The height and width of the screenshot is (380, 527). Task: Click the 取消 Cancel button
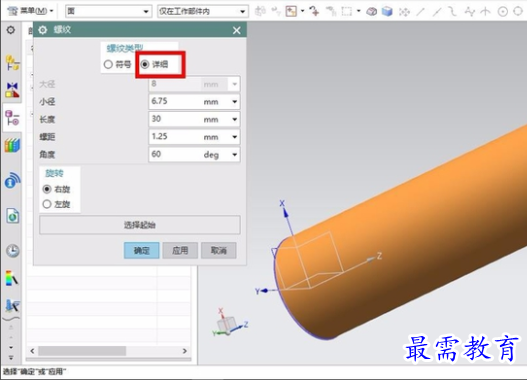(219, 250)
